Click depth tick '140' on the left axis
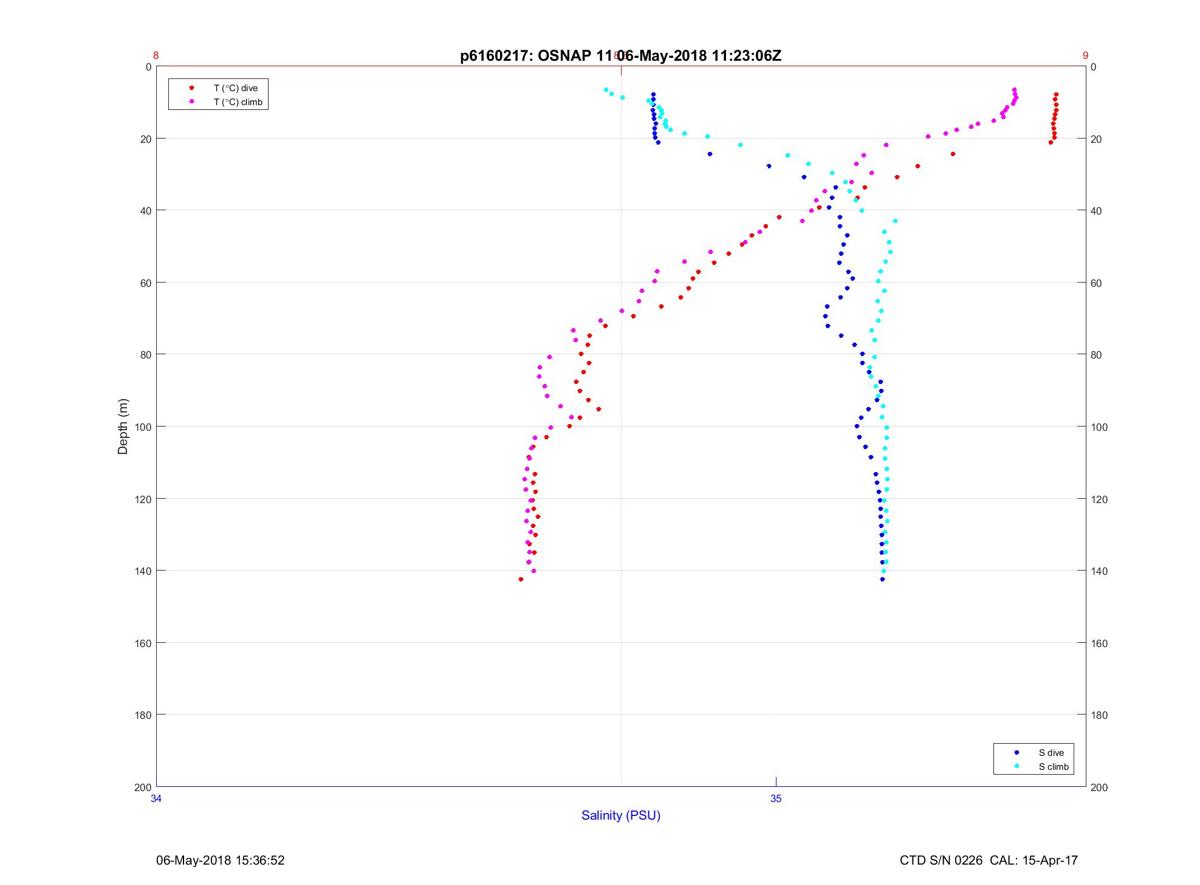This screenshot has width=1200, height=885. [x=142, y=571]
